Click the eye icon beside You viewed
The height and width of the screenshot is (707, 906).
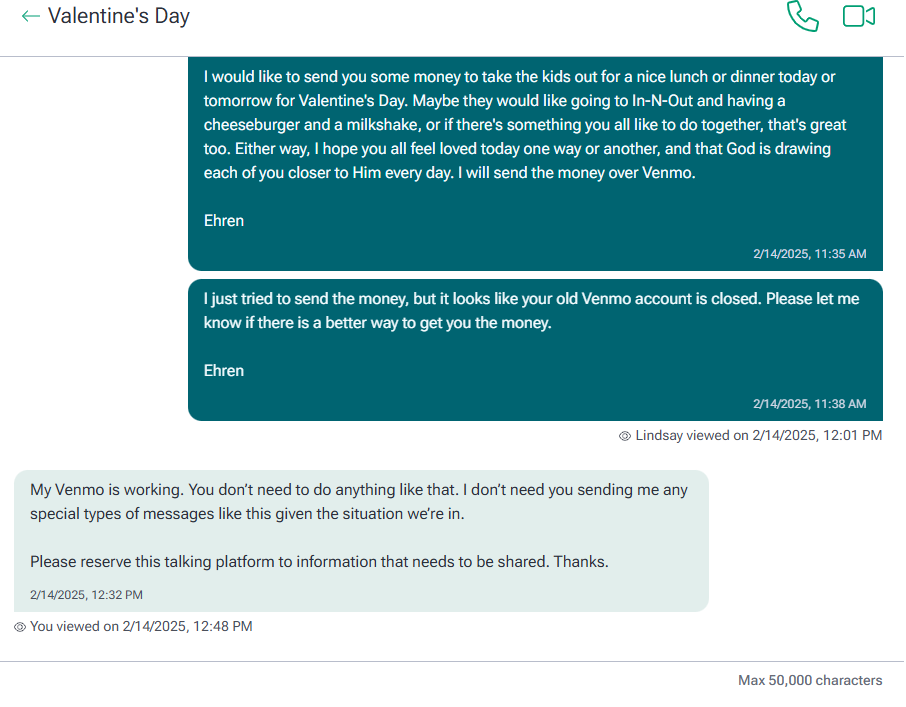click(20, 627)
